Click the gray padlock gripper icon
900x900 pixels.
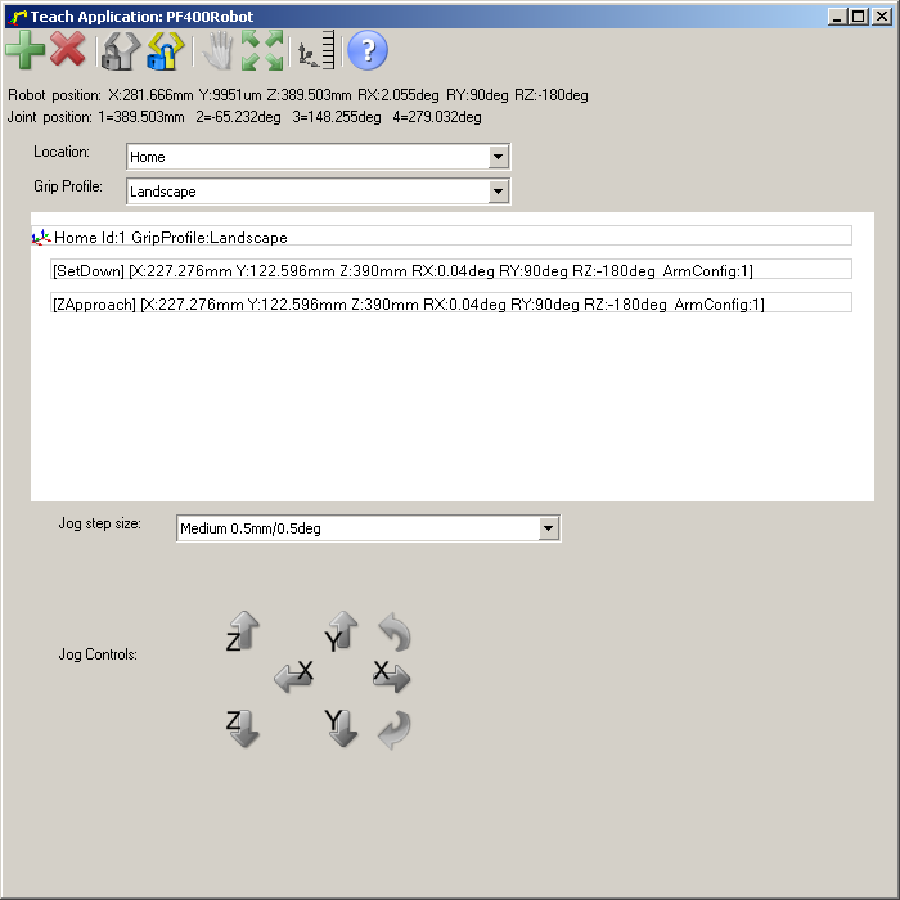[x=118, y=50]
